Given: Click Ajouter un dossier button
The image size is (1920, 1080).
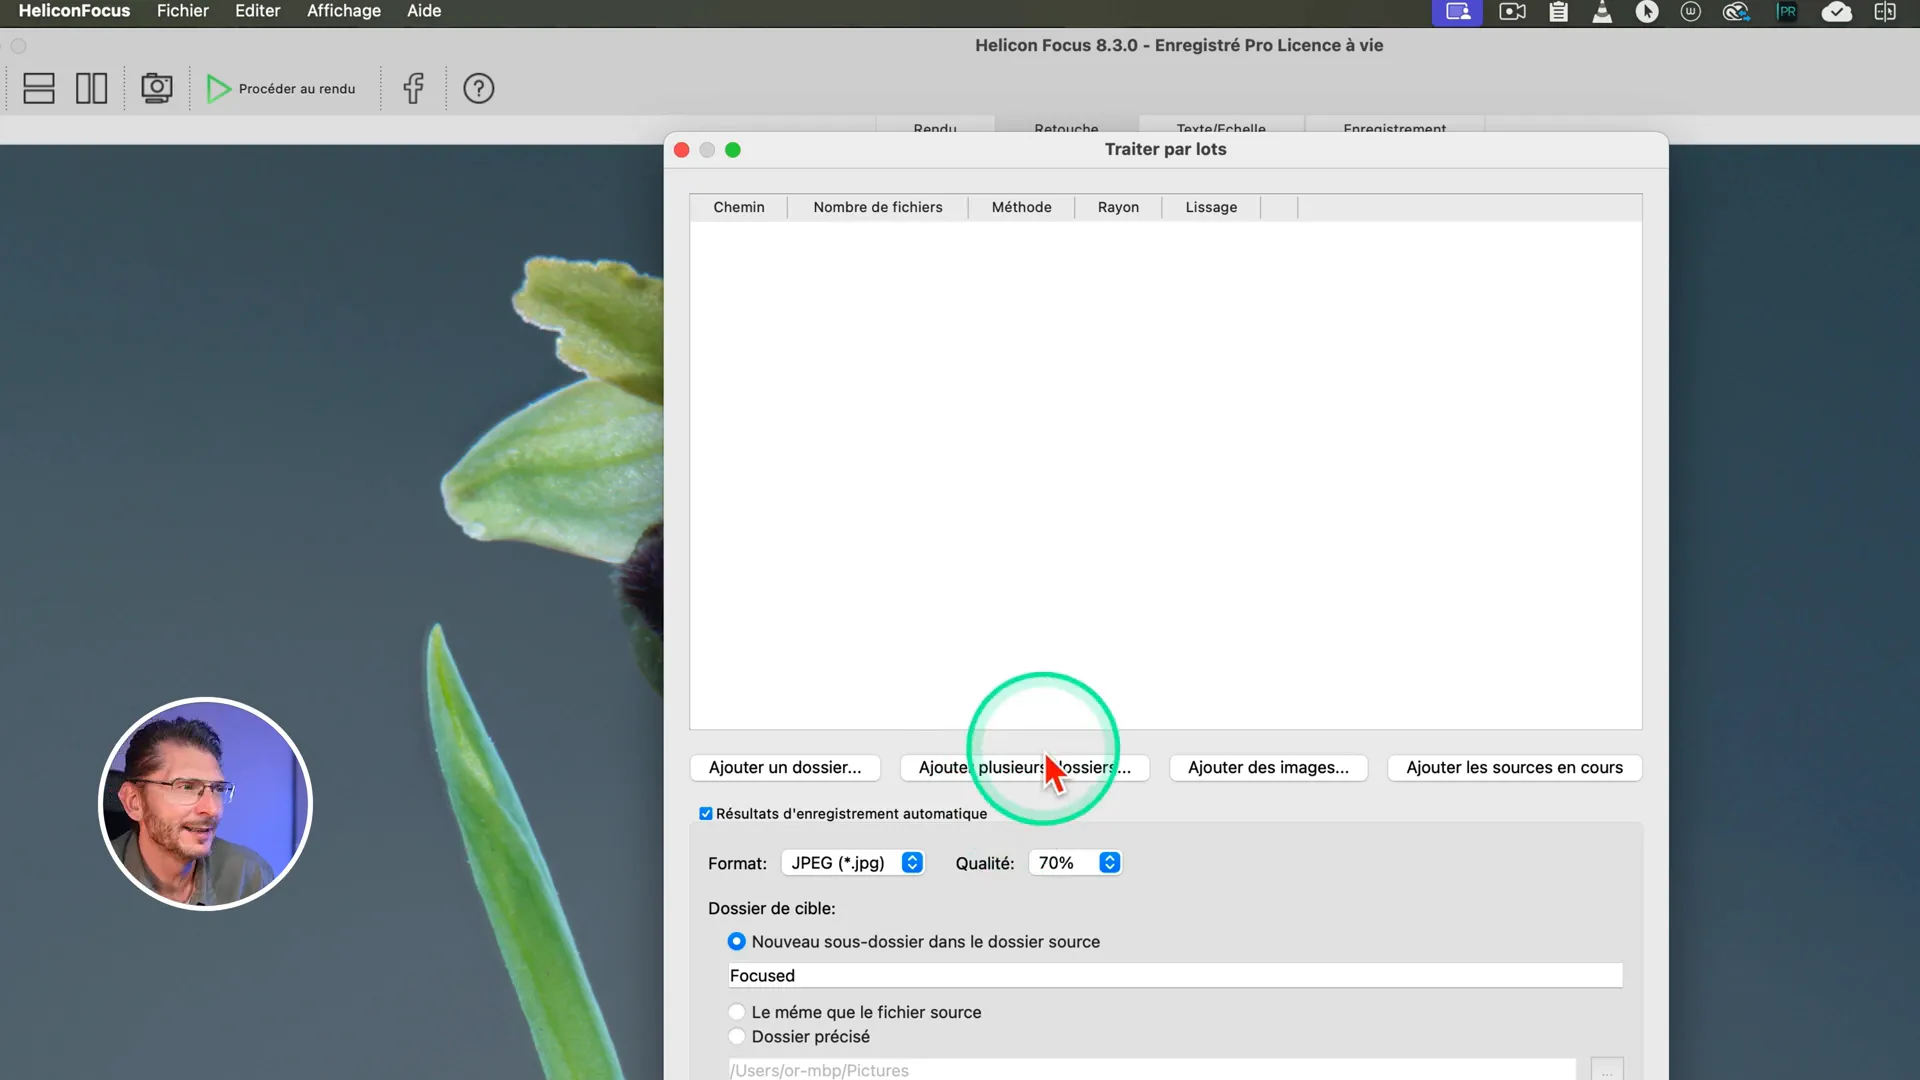Looking at the screenshot, I should [x=785, y=768].
